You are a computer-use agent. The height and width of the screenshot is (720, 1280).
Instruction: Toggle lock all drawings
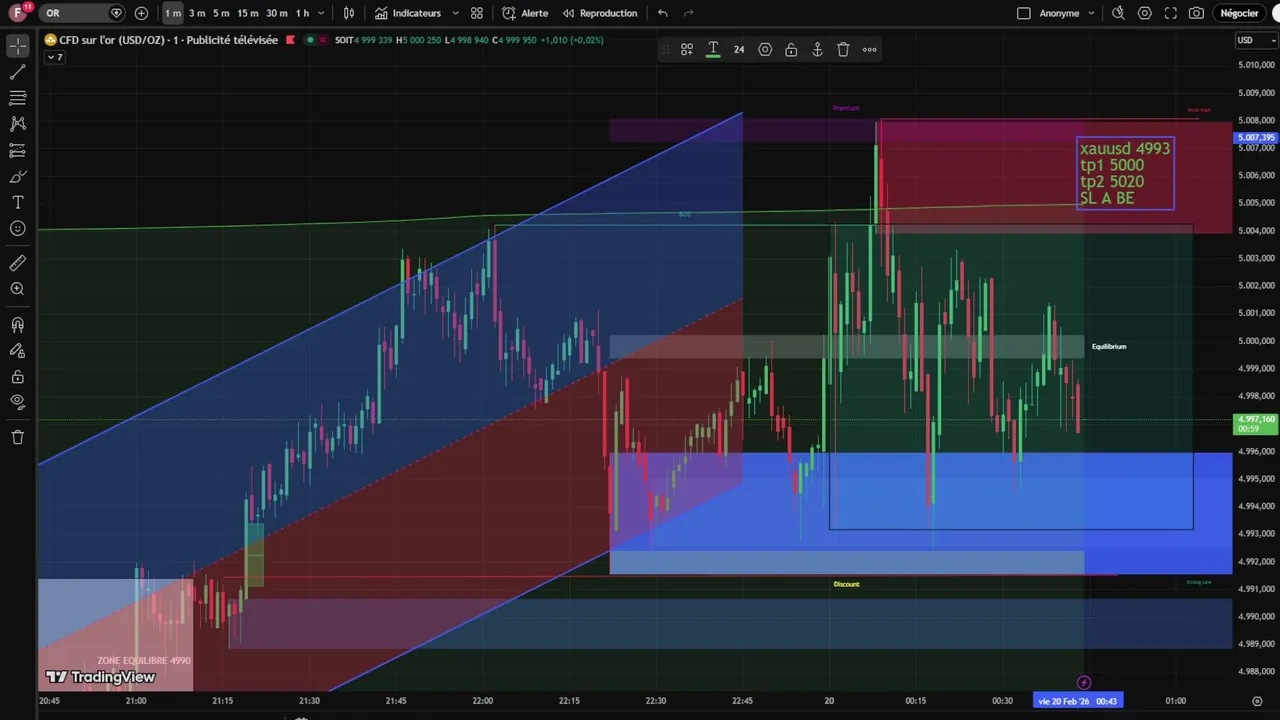point(17,377)
